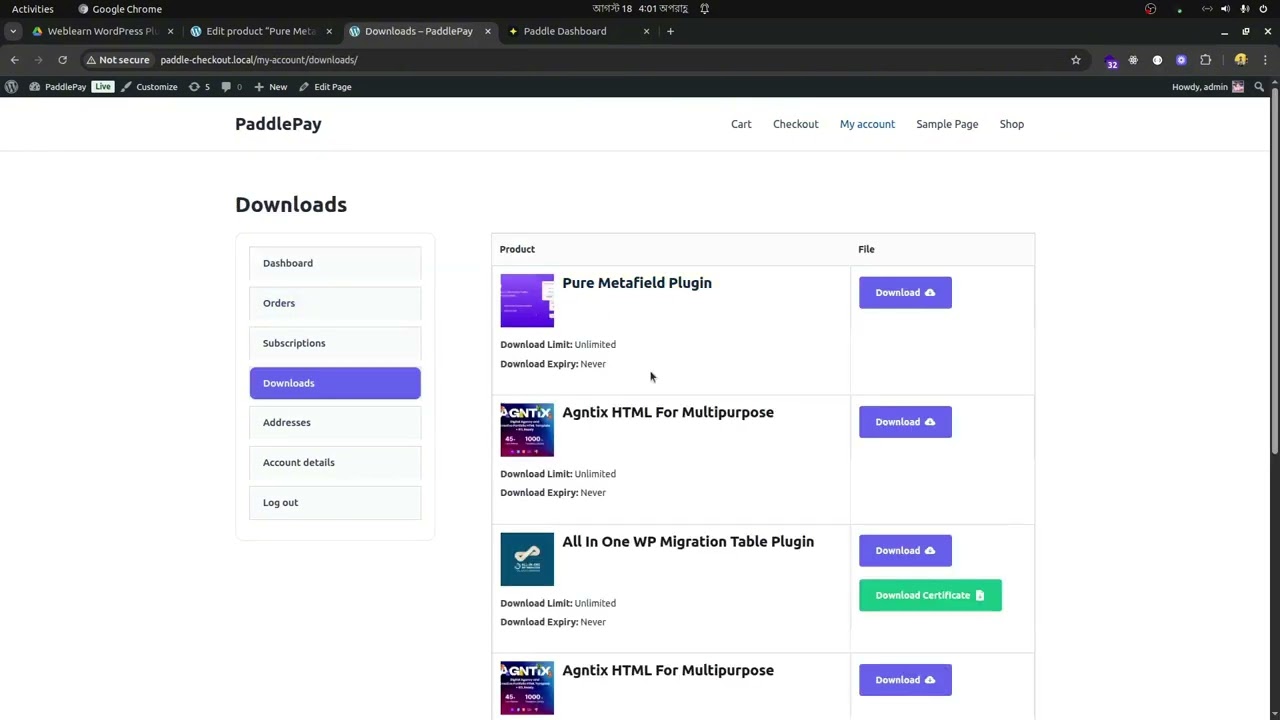
Task: Open the New content menu in admin bar
Action: 270,87
